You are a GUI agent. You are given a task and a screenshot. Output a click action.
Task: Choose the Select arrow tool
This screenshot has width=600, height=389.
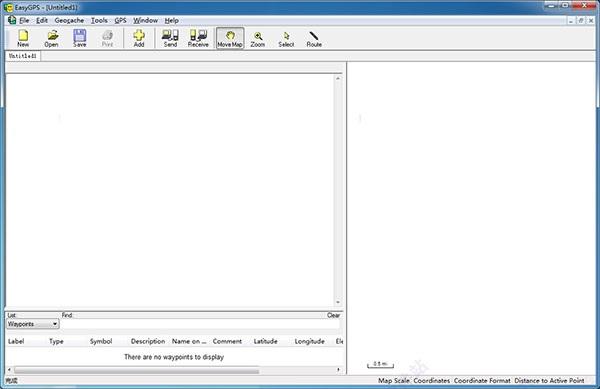click(x=286, y=38)
